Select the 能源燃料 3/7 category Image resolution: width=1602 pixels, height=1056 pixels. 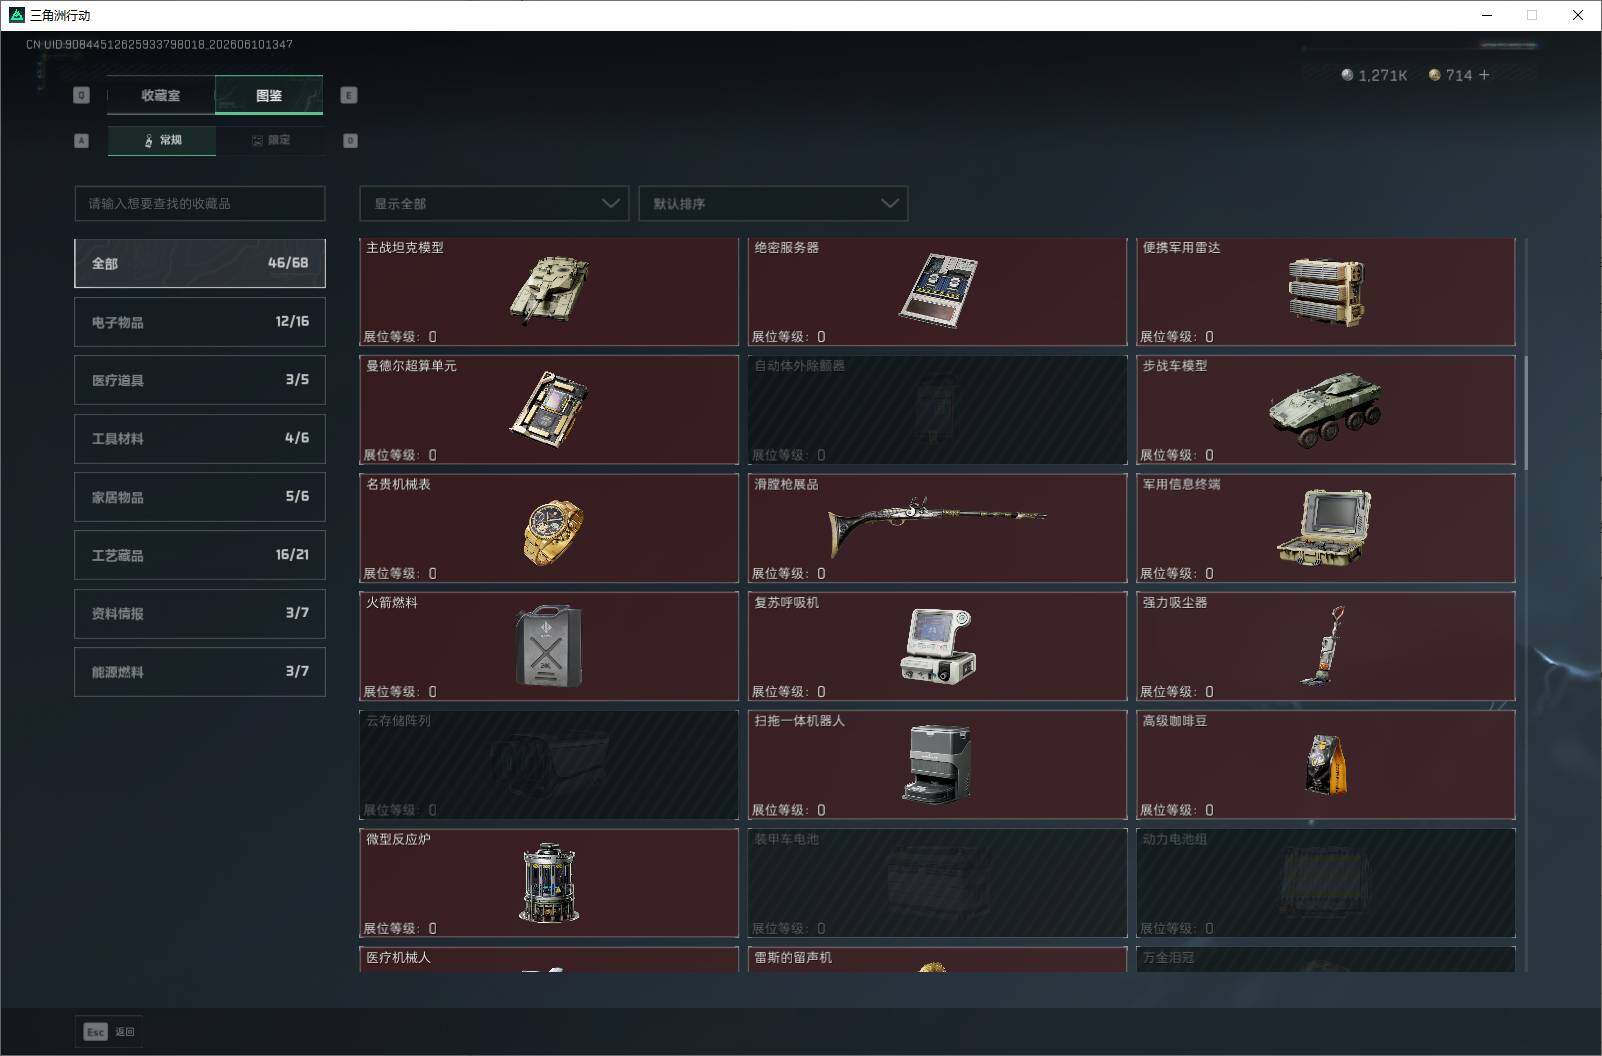tap(200, 672)
